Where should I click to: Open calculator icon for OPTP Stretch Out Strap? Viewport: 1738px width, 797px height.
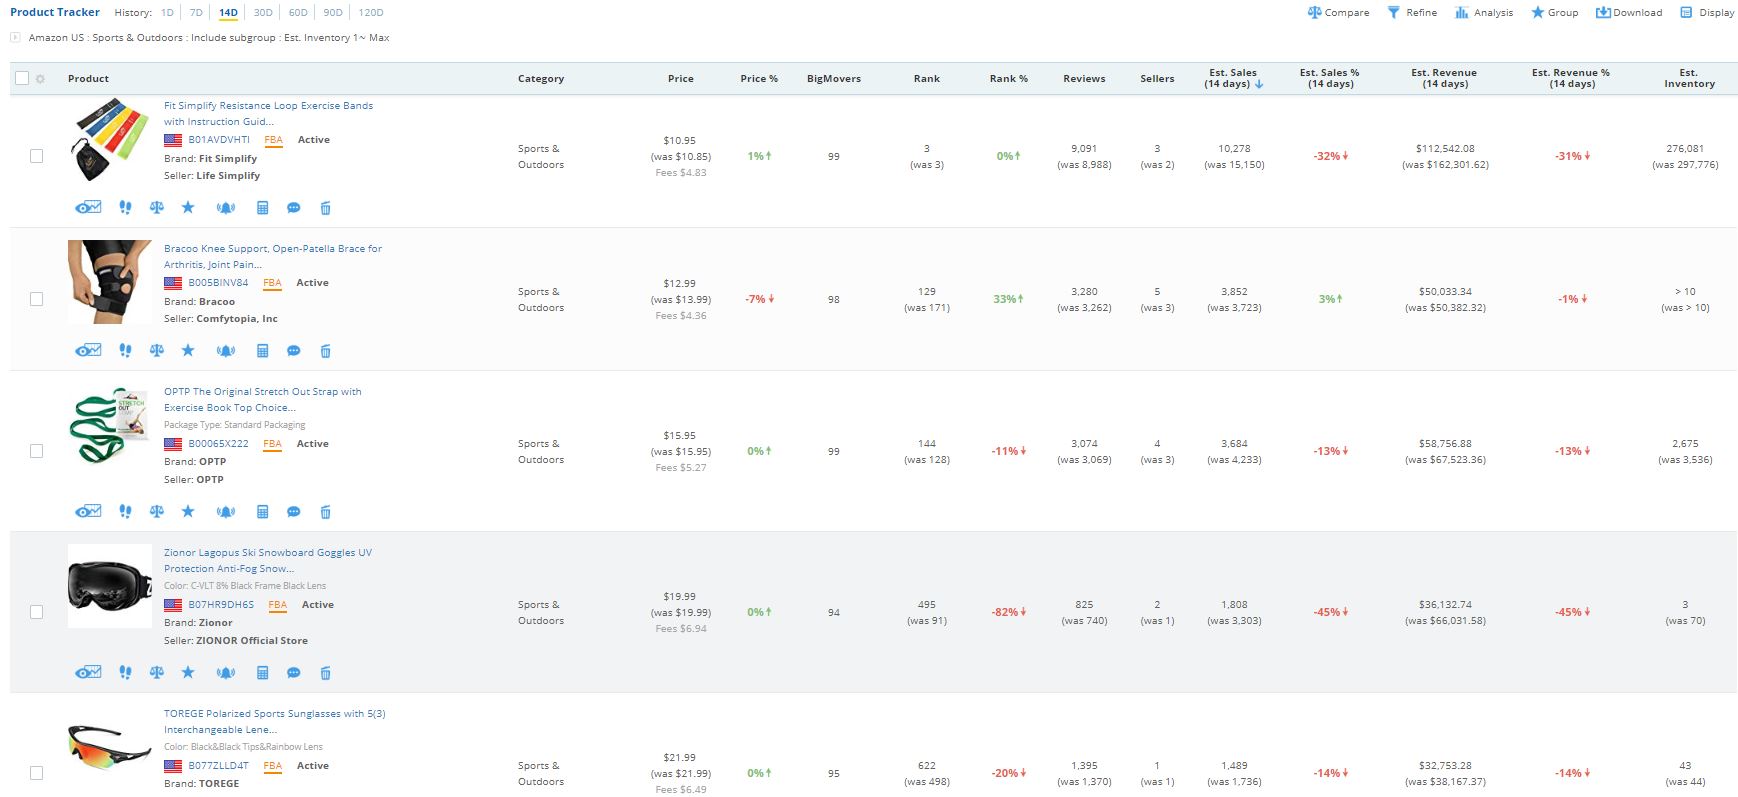pyautogui.click(x=263, y=512)
